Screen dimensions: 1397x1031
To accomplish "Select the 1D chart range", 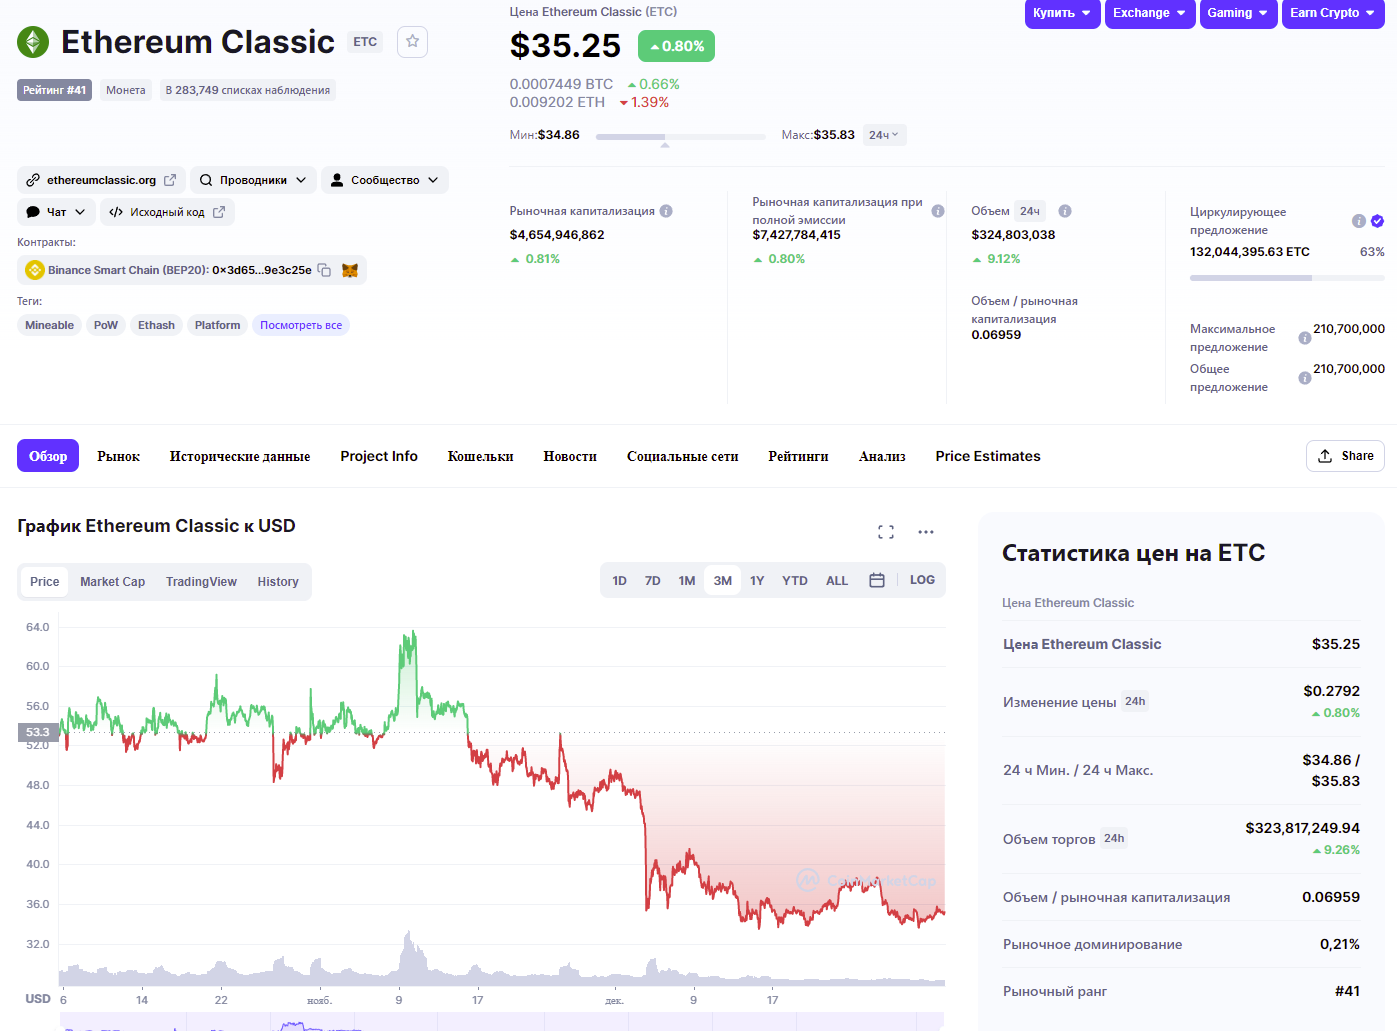I will (619, 581).
